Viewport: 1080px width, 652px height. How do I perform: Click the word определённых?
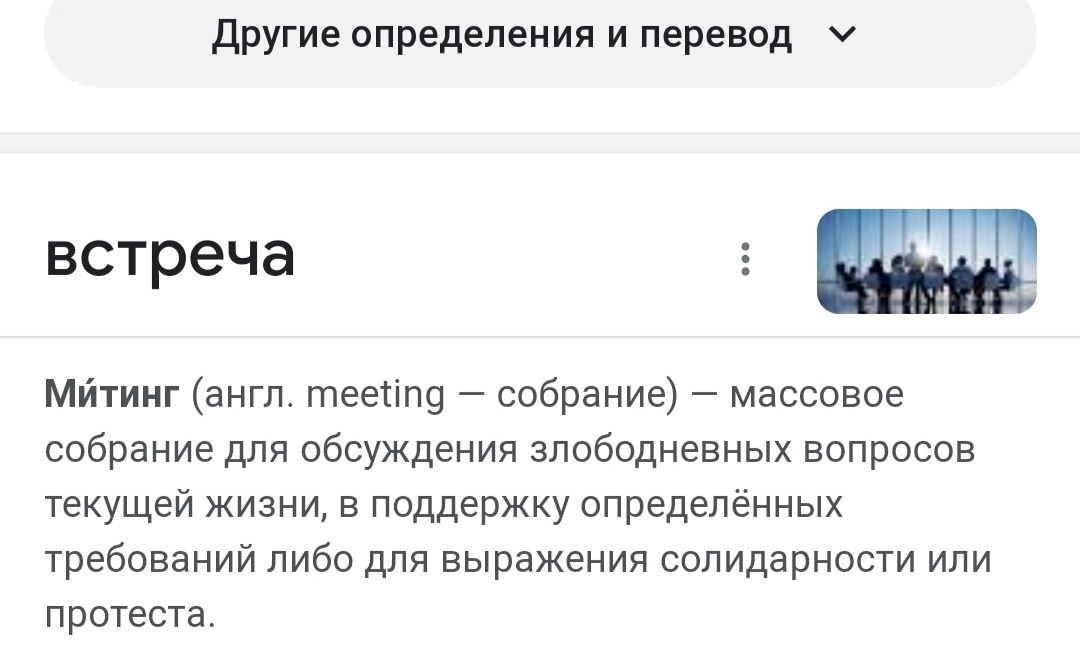click(712, 506)
